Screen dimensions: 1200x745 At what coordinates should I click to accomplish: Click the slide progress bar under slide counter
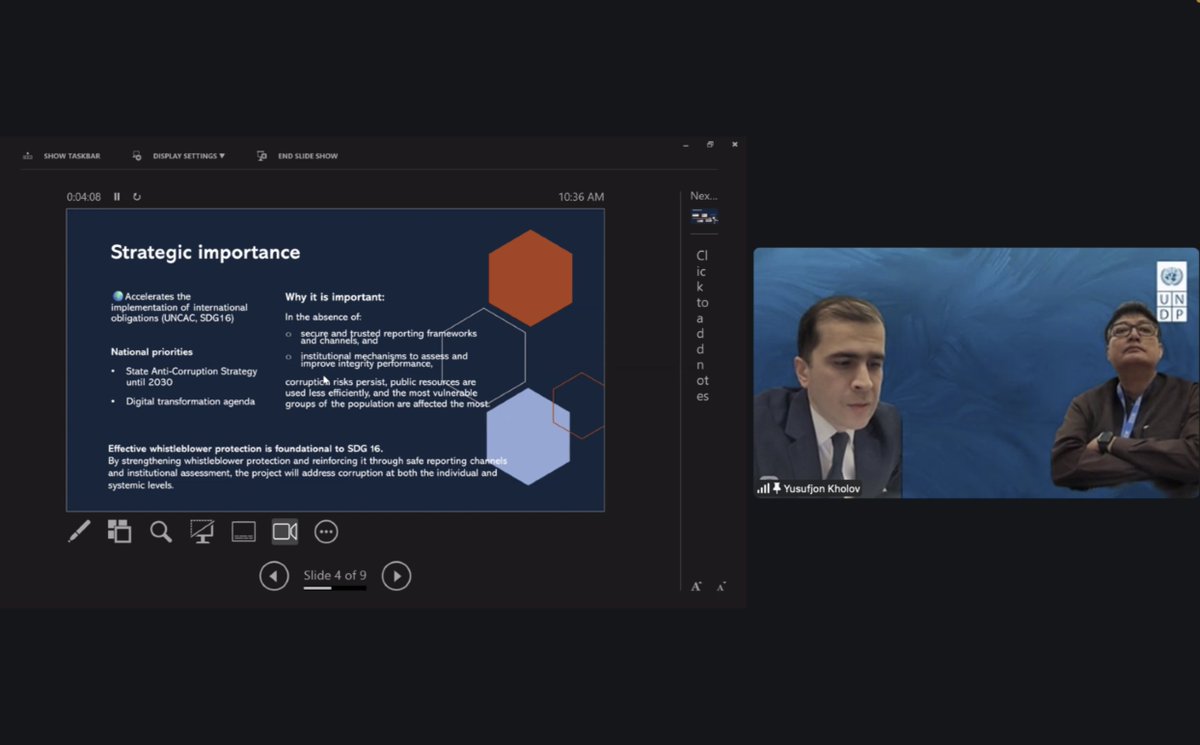(x=335, y=588)
